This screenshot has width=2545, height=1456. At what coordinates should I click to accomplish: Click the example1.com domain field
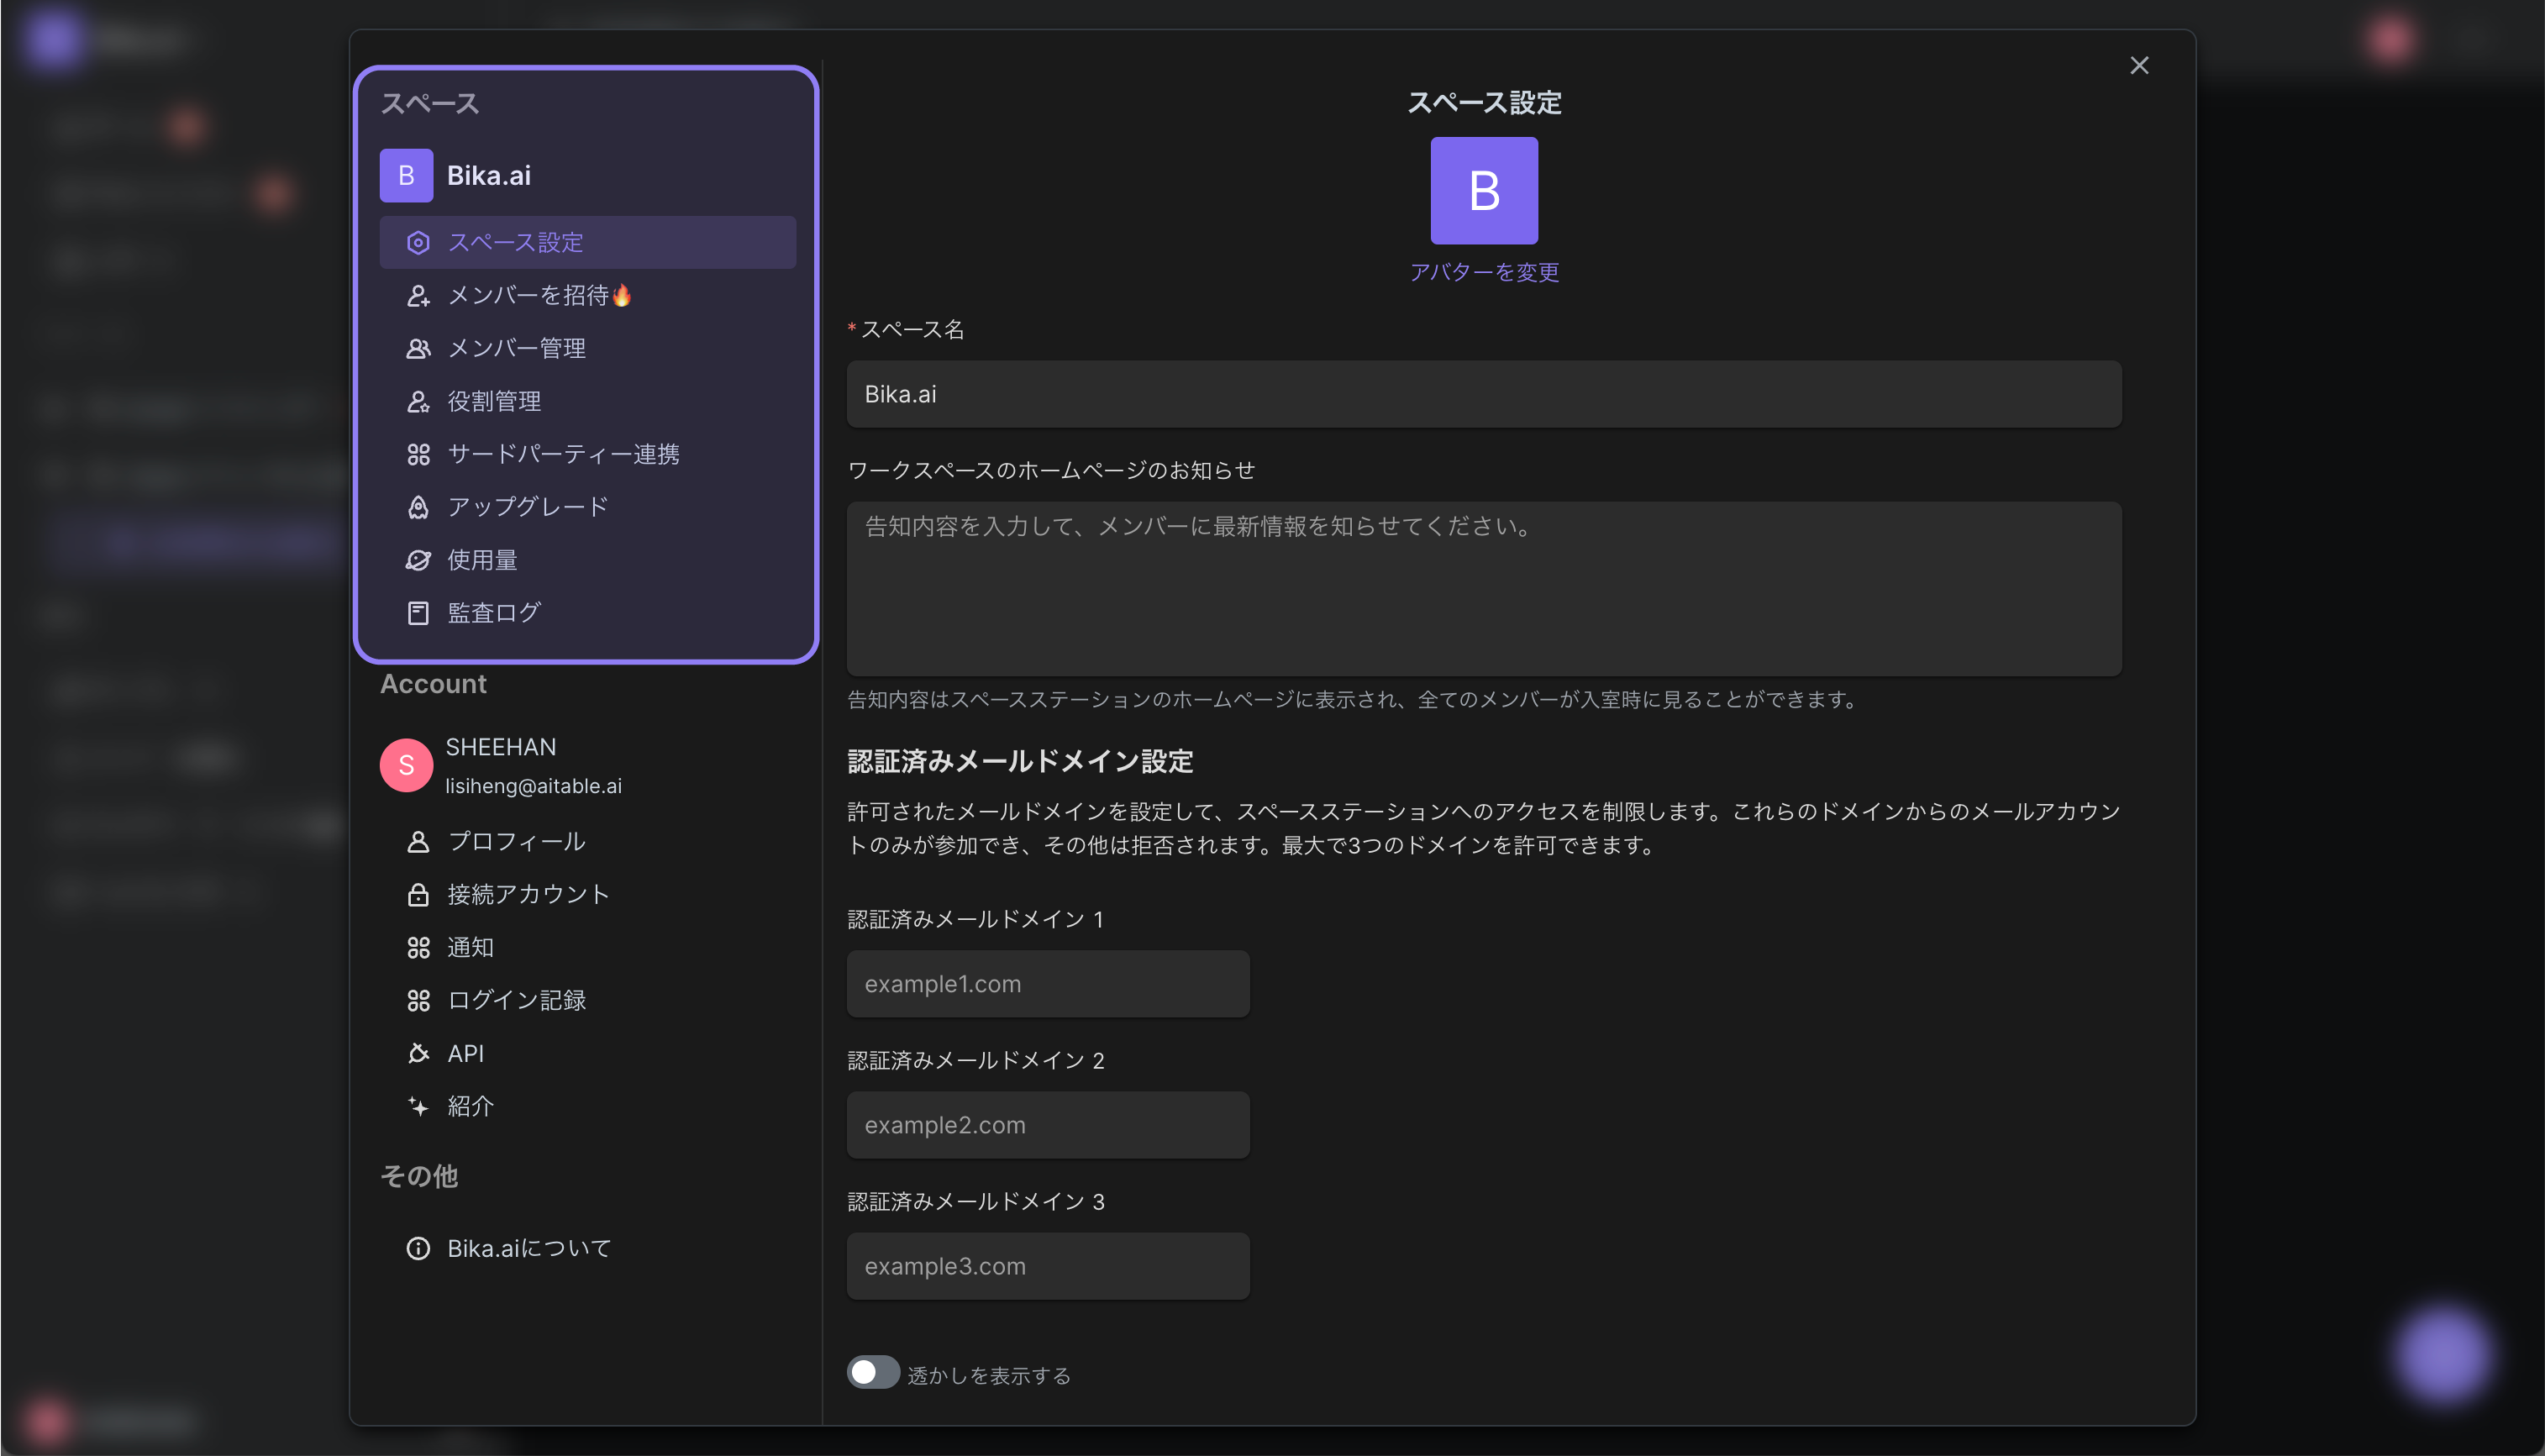1048,985
